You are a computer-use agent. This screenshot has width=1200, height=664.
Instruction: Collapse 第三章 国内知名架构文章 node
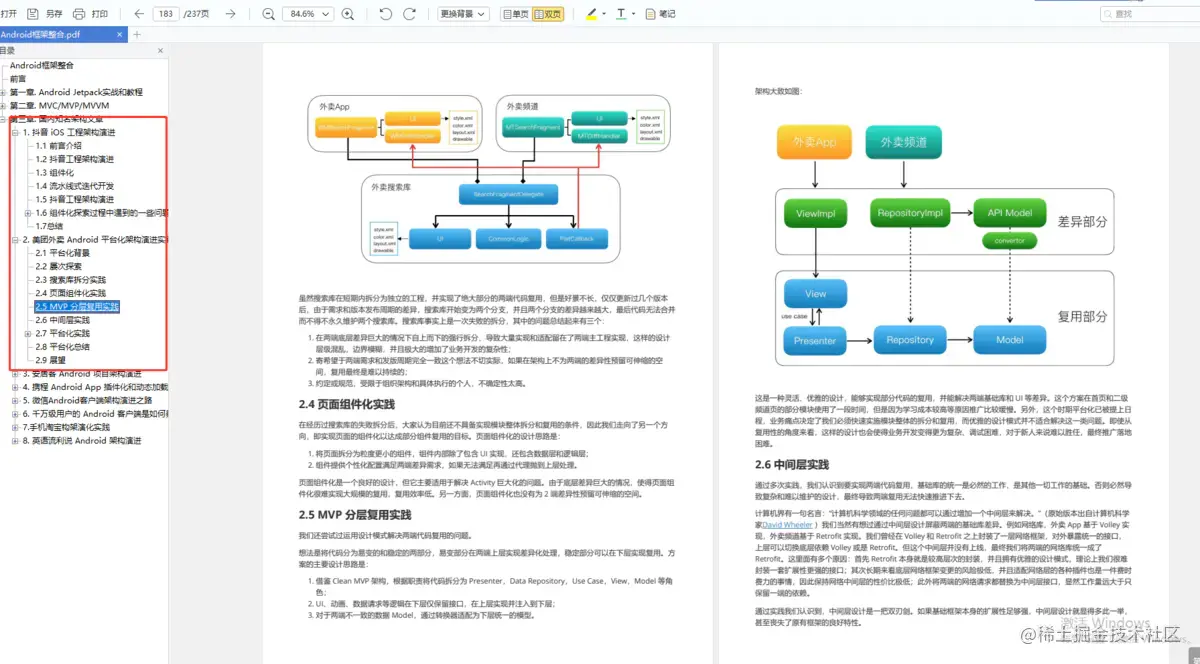click(4, 119)
